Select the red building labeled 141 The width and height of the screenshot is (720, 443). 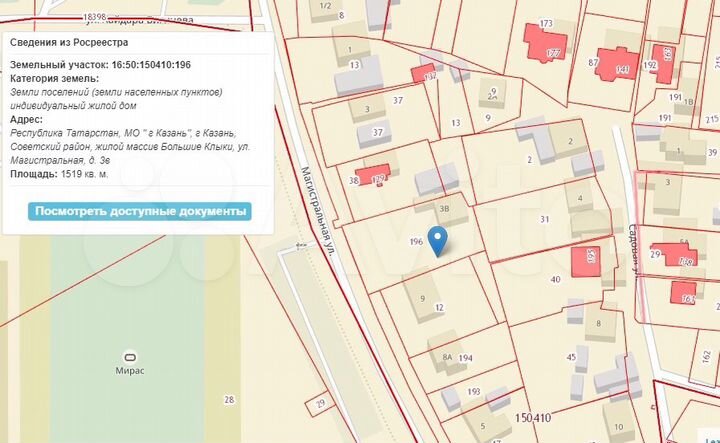tap(617, 64)
